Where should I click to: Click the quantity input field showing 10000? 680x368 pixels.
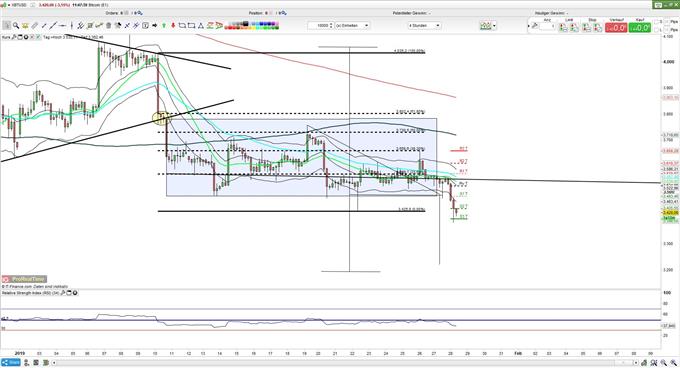tap(319, 26)
